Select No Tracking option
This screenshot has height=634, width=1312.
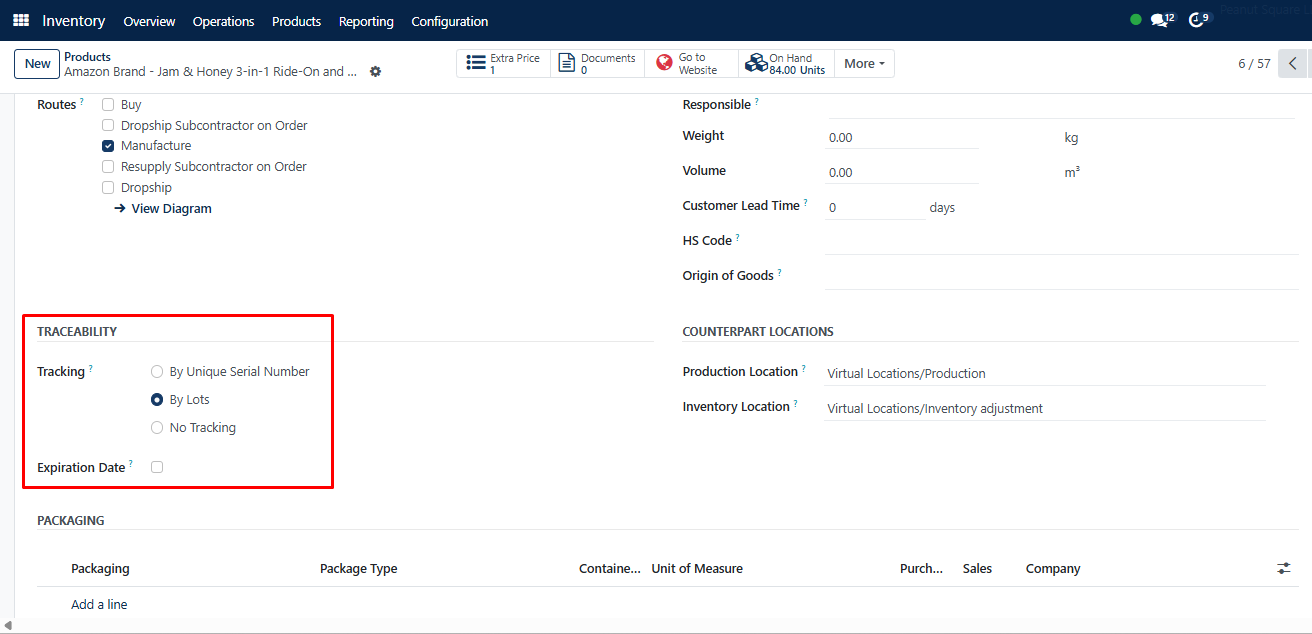click(157, 427)
